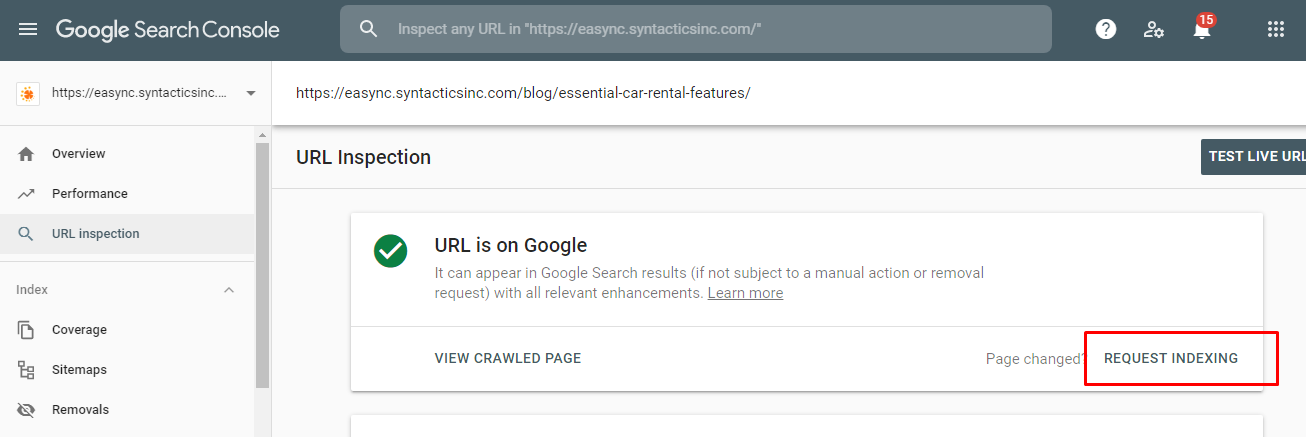
Task: Open the Learn more link
Action: pos(745,293)
